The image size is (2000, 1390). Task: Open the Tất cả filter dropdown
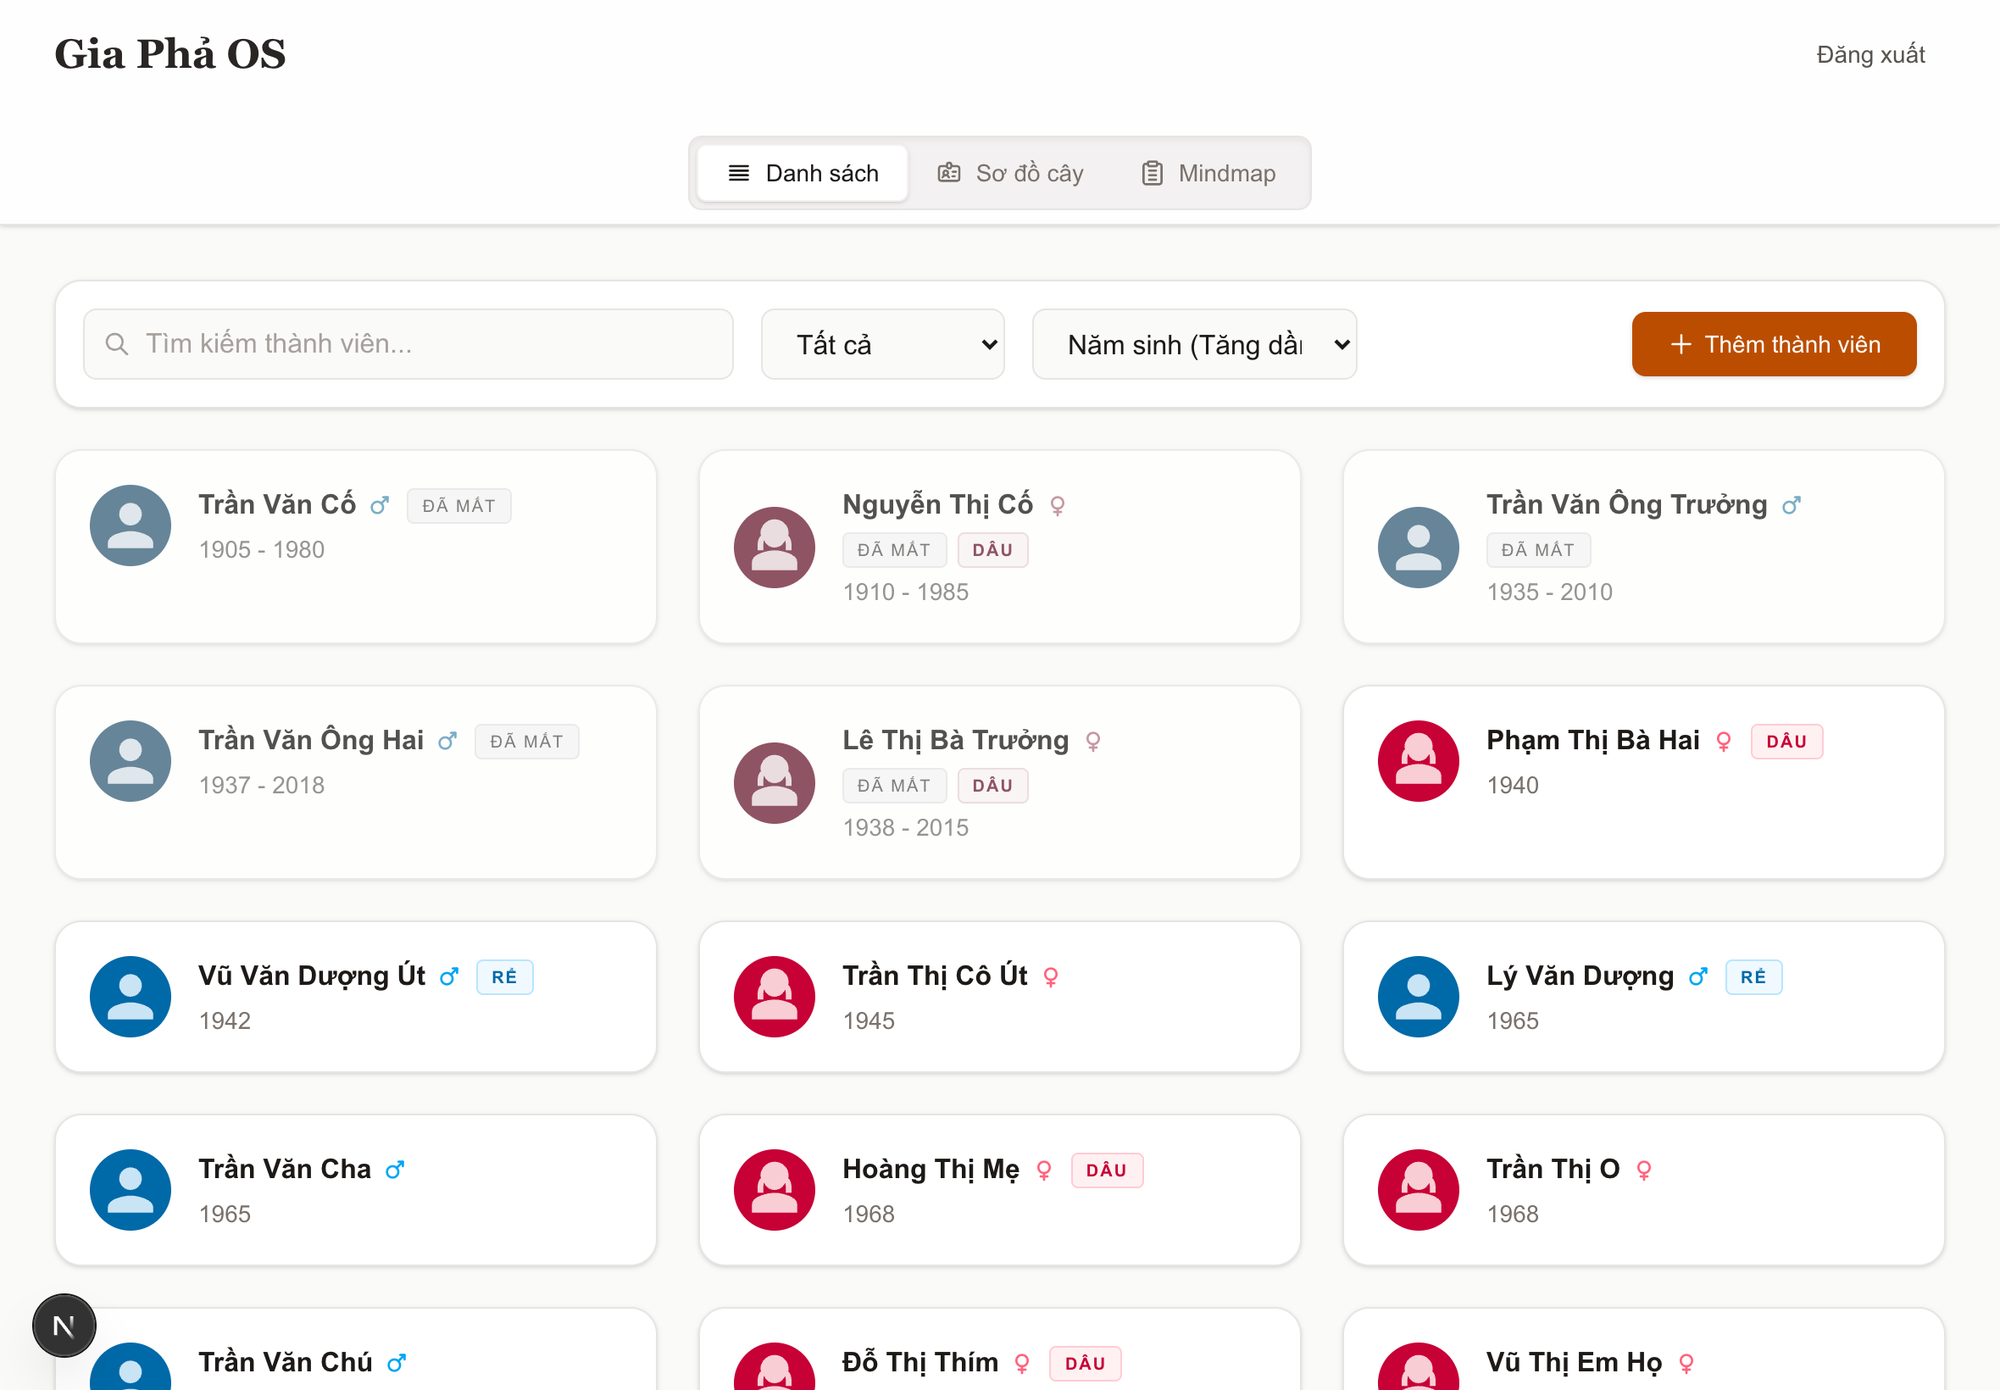click(882, 344)
